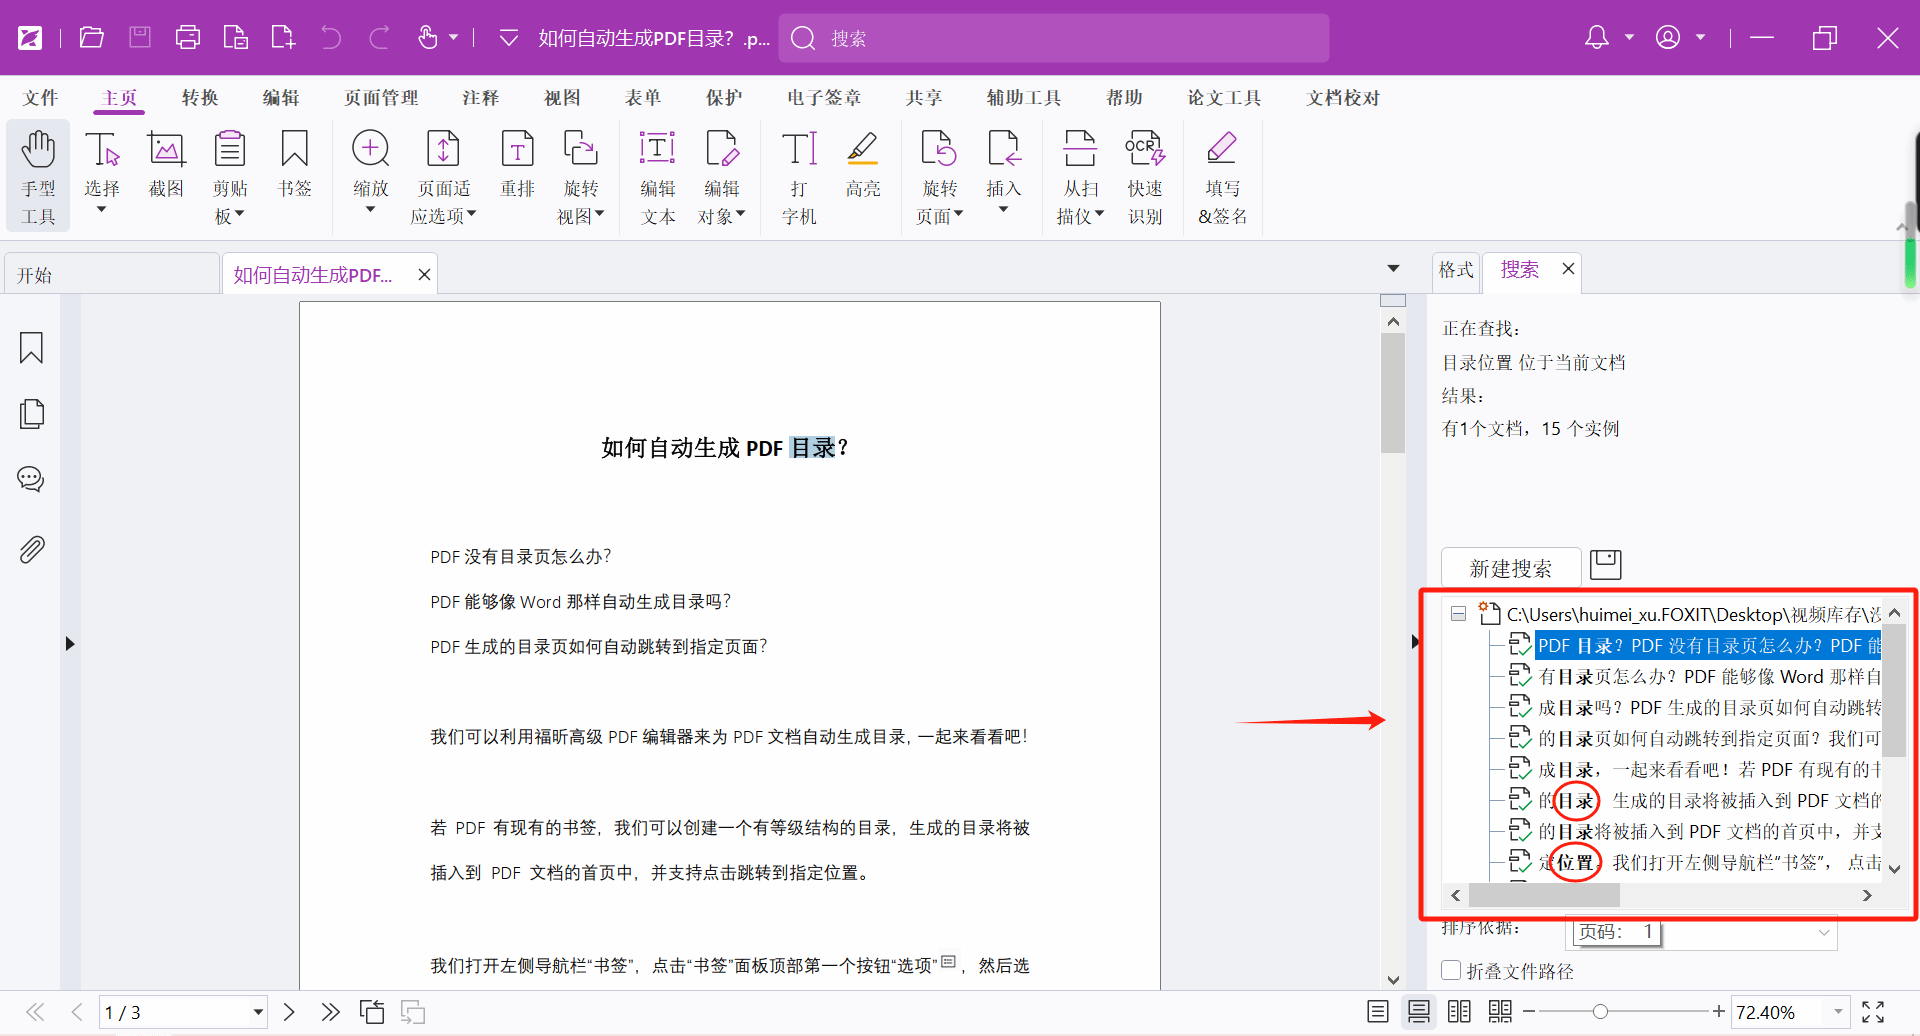
Task: Switch to two-page facing view mode
Action: coord(1459,1012)
